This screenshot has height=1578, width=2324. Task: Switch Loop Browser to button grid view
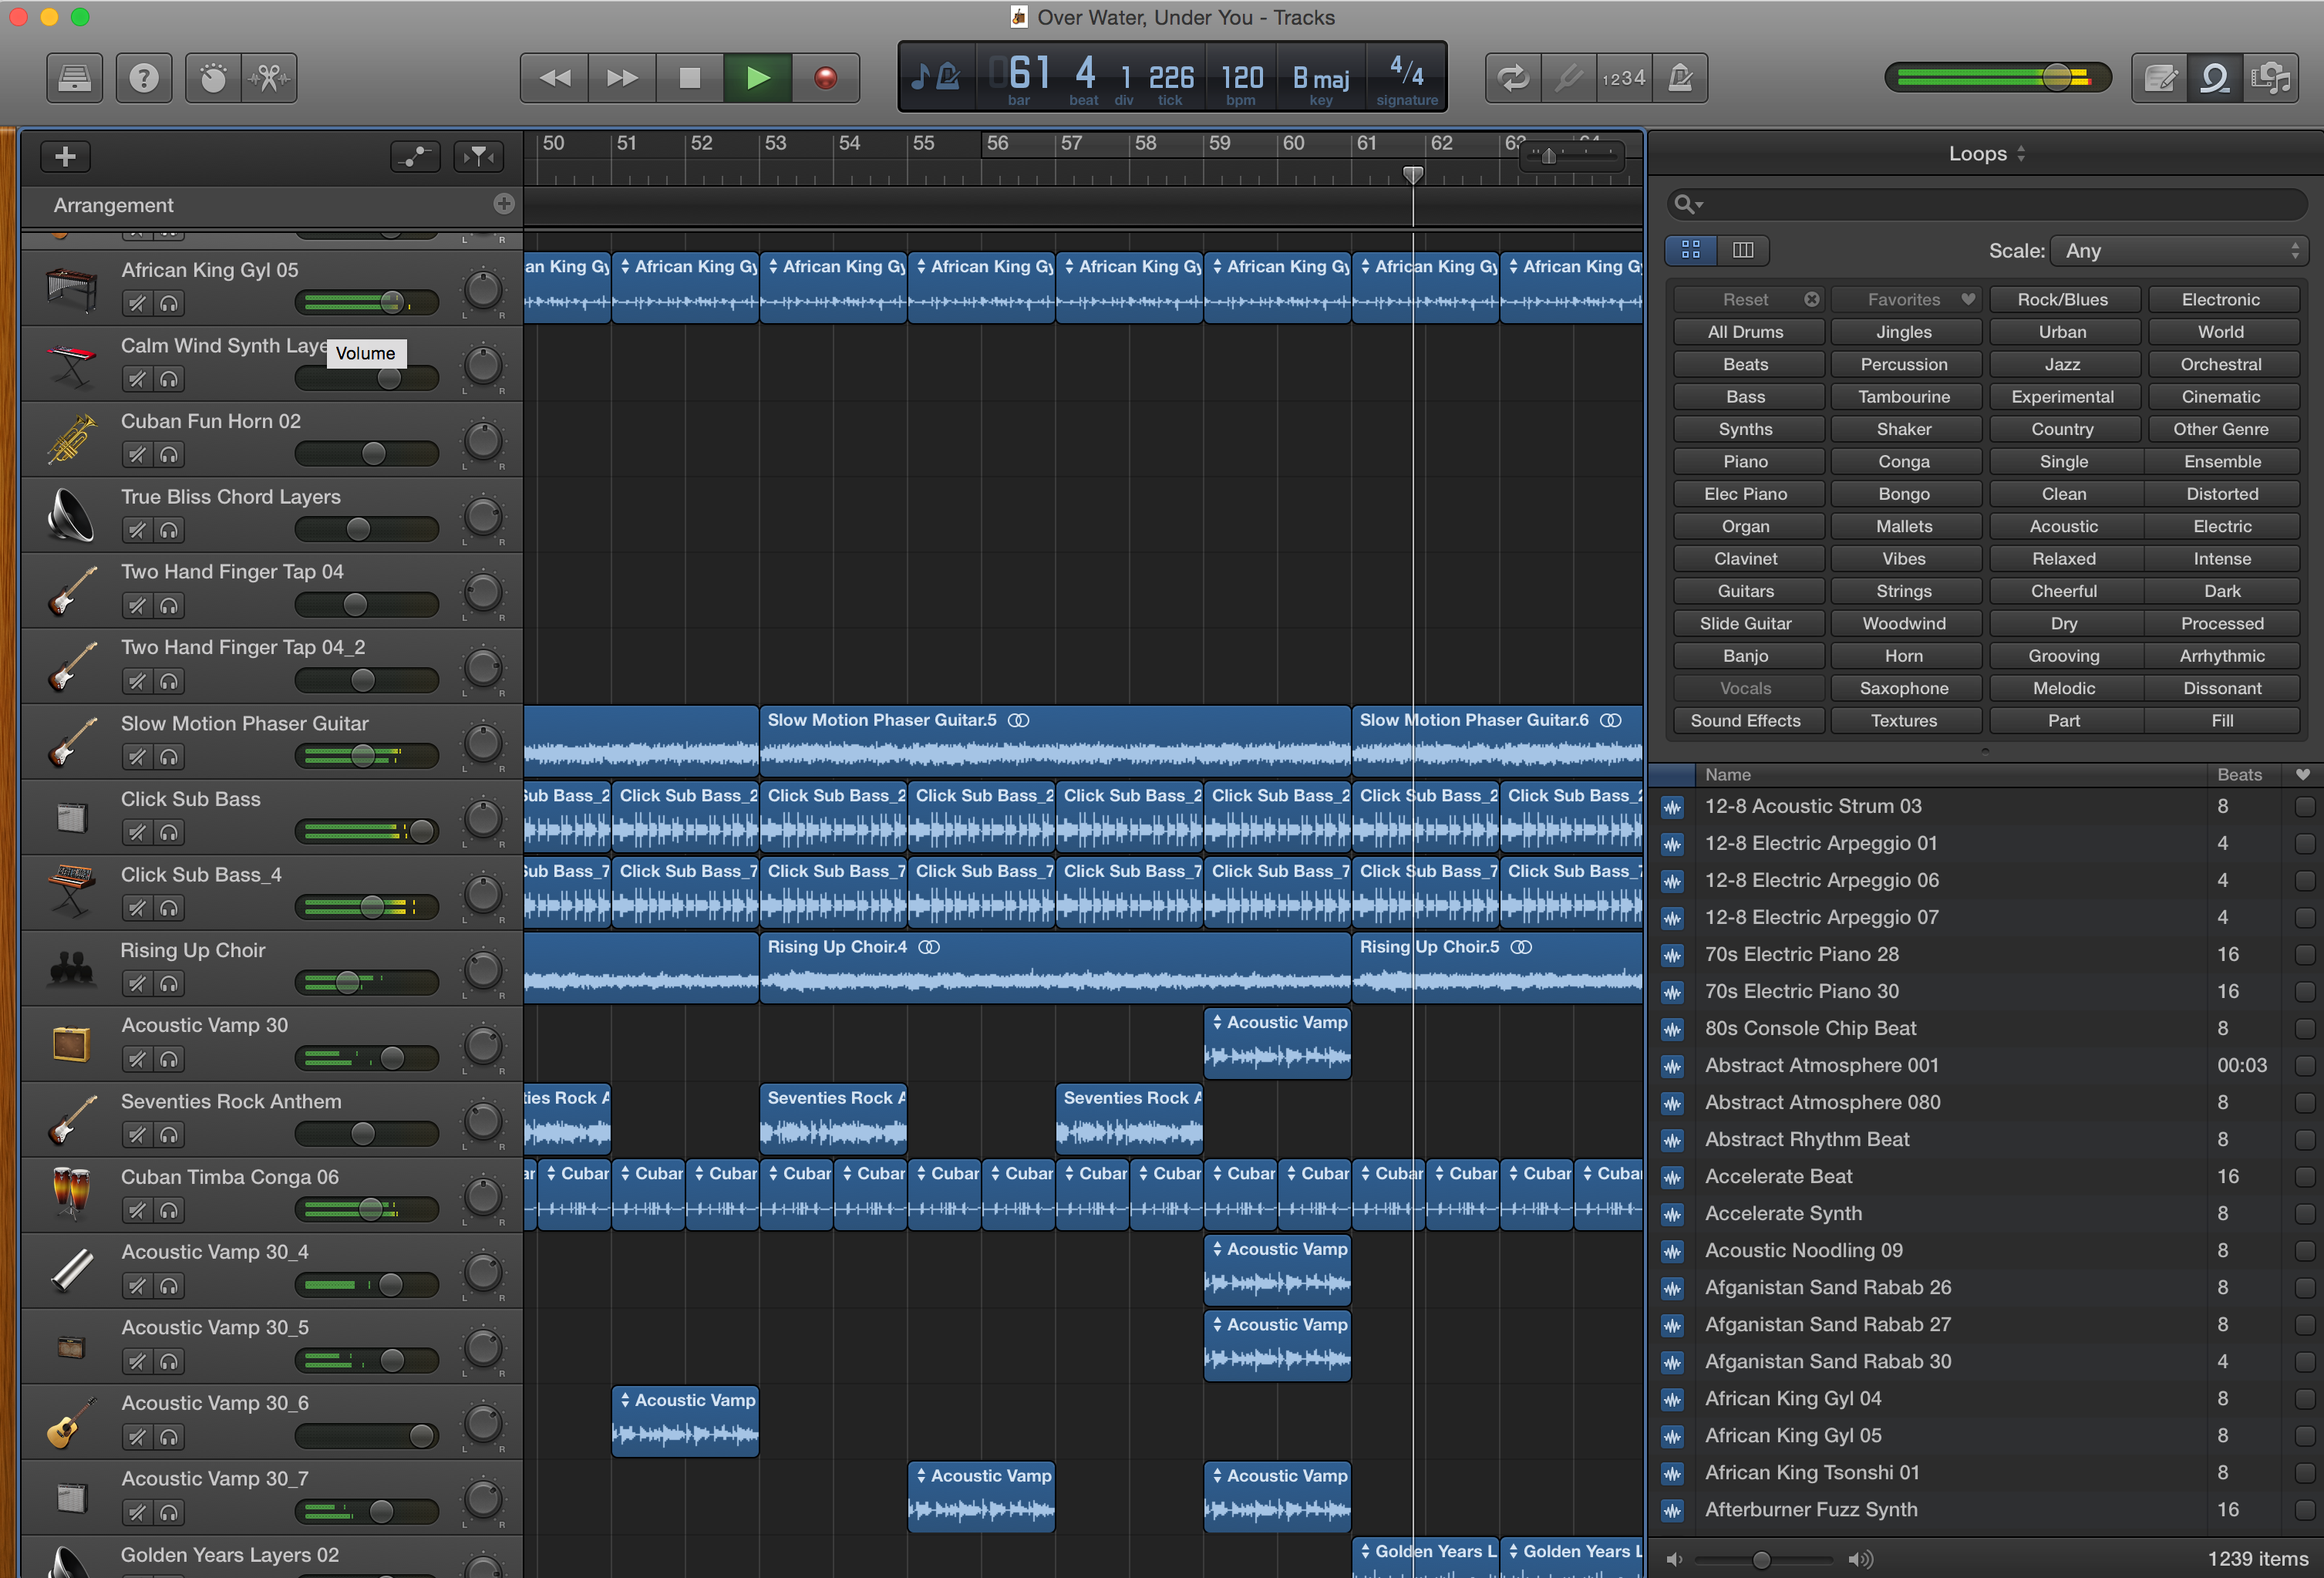[x=1690, y=250]
